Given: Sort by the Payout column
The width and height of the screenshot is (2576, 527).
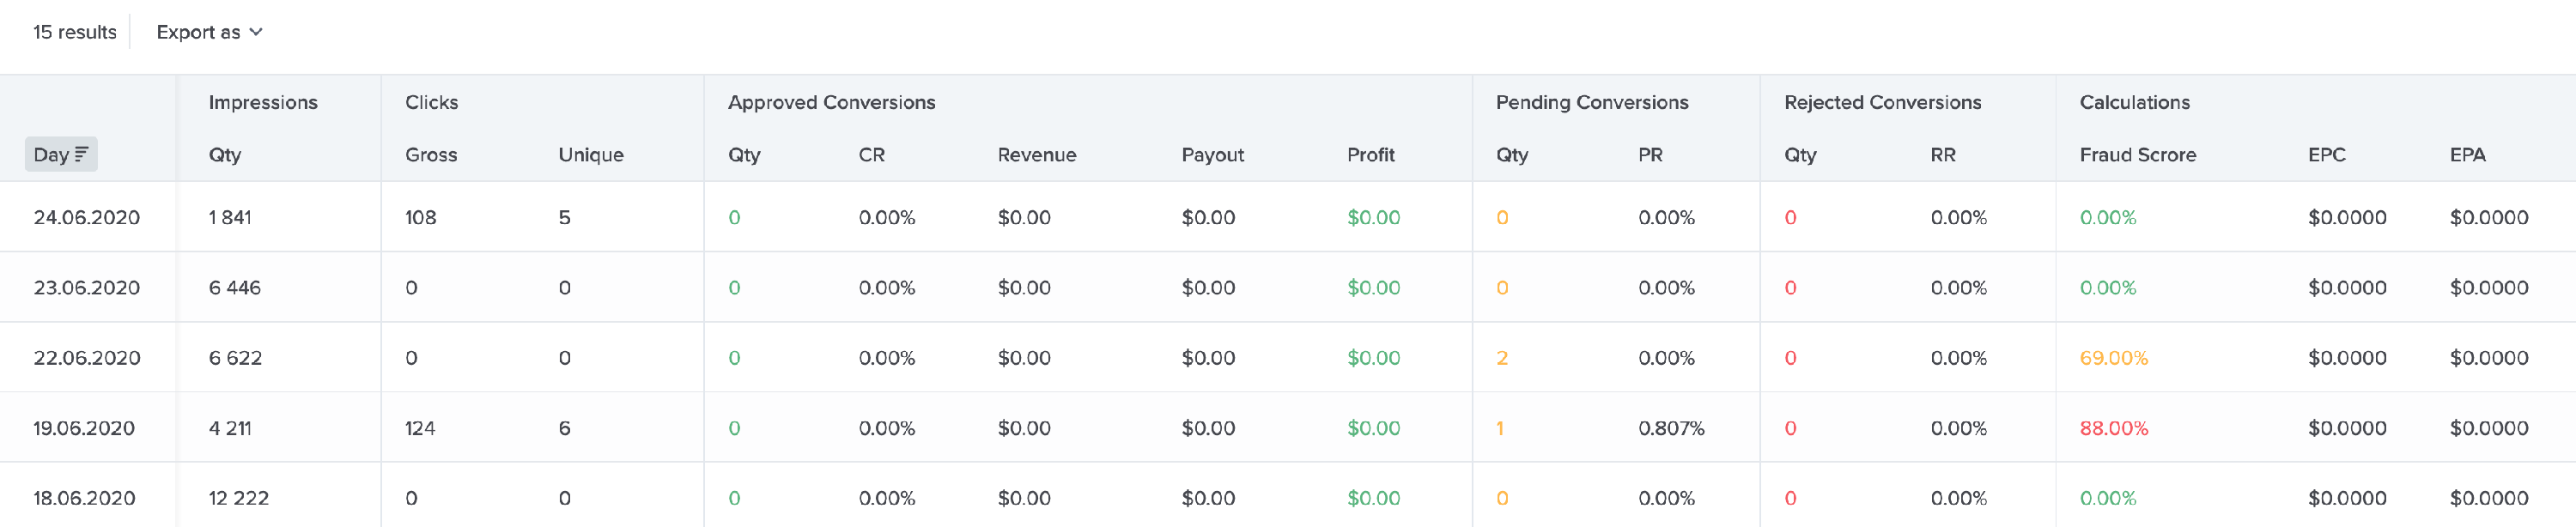Looking at the screenshot, I should (x=1212, y=155).
